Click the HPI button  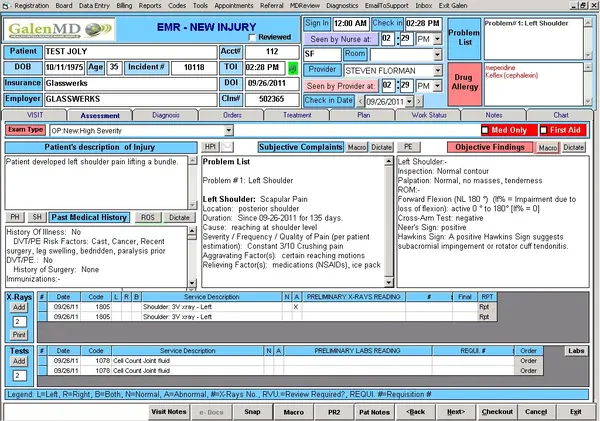point(210,147)
